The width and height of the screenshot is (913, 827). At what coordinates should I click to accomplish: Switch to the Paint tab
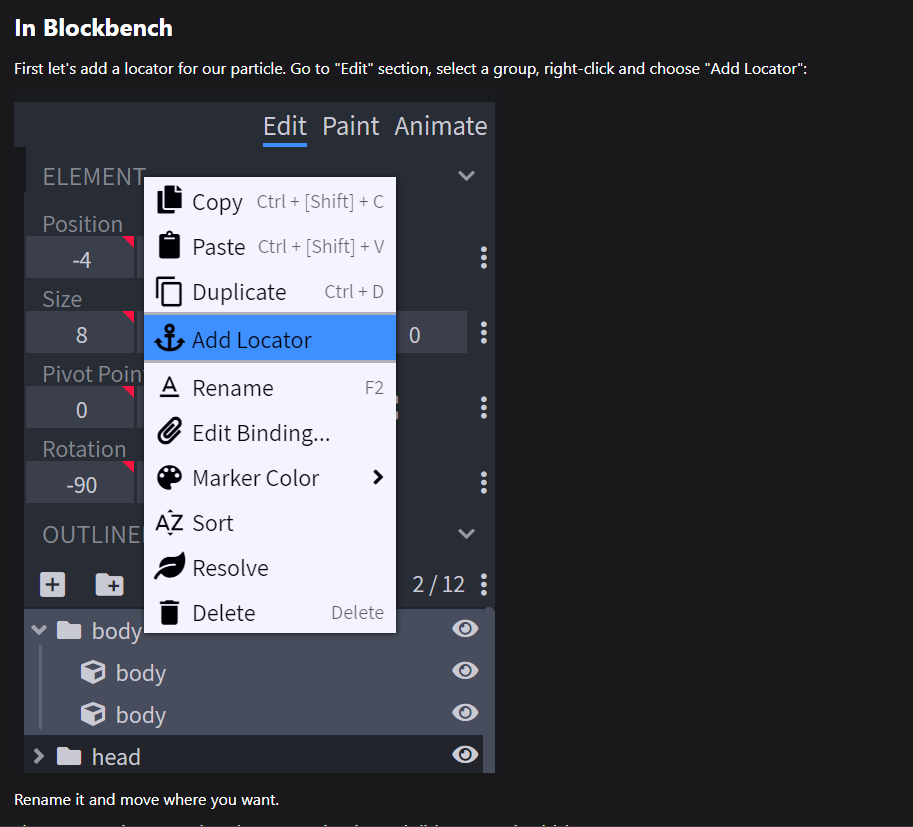click(x=350, y=126)
